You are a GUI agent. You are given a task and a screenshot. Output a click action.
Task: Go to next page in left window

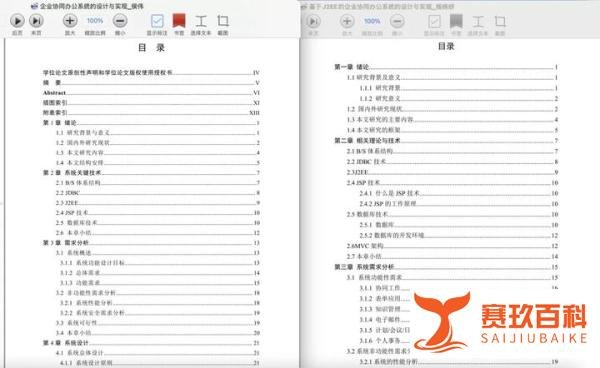[x=17, y=21]
